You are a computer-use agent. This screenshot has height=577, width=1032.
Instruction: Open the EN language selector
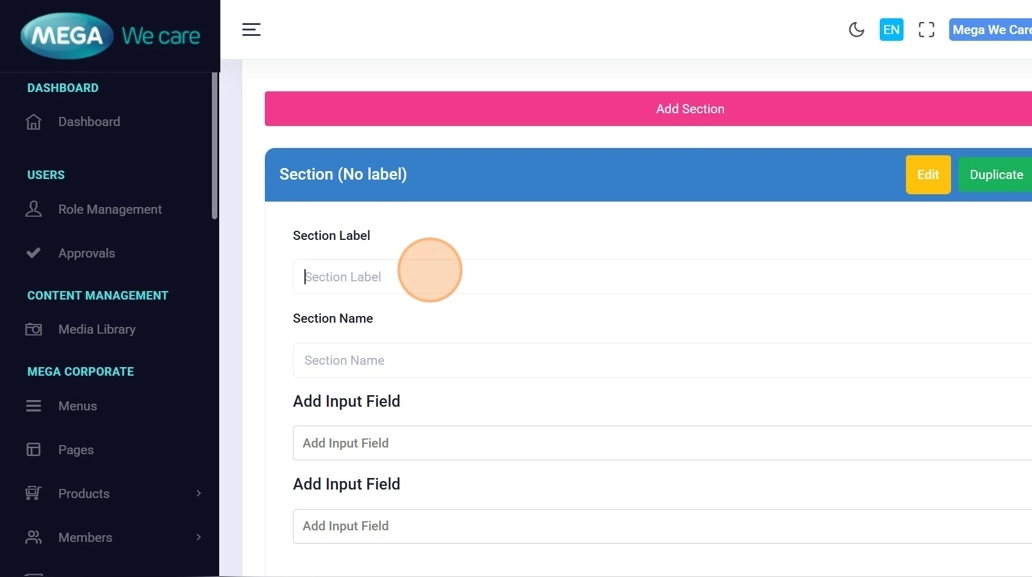click(x=891, y=30)
